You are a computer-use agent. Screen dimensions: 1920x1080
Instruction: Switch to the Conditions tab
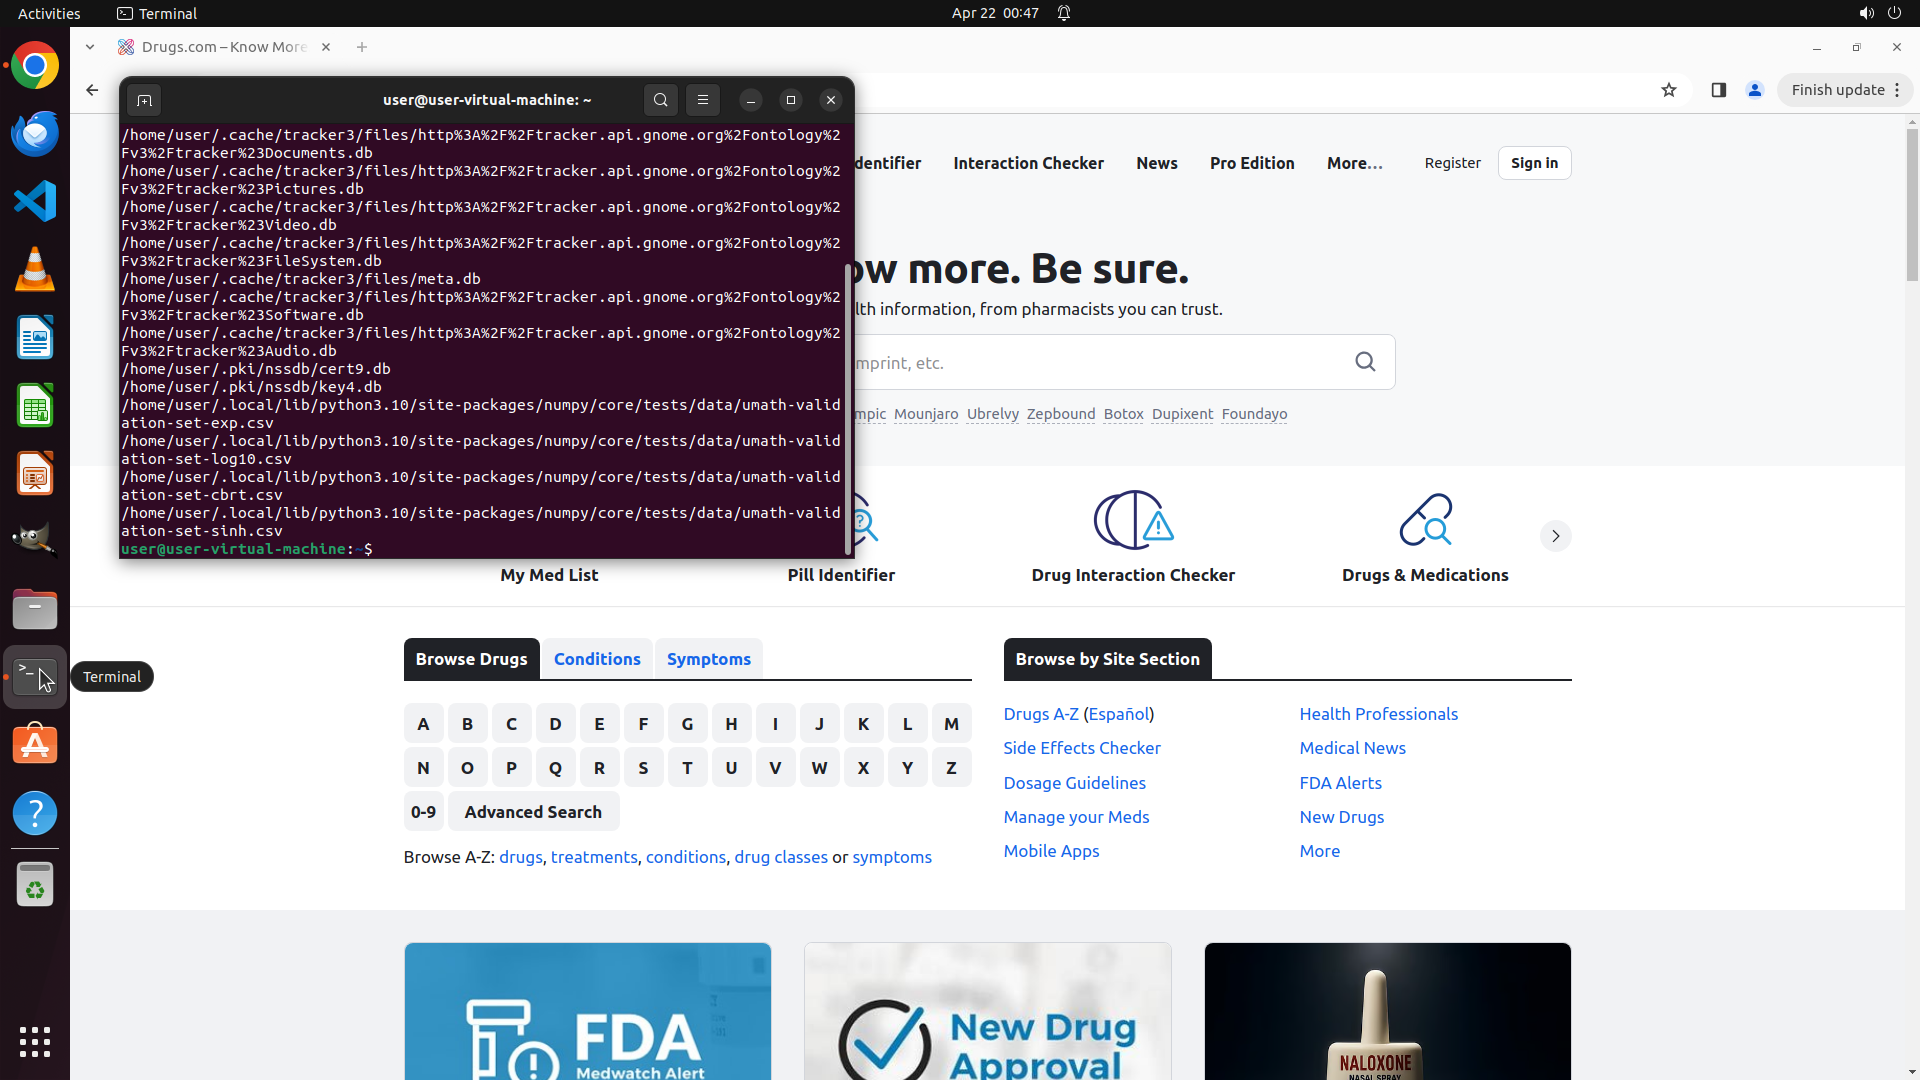coord(597,659)
